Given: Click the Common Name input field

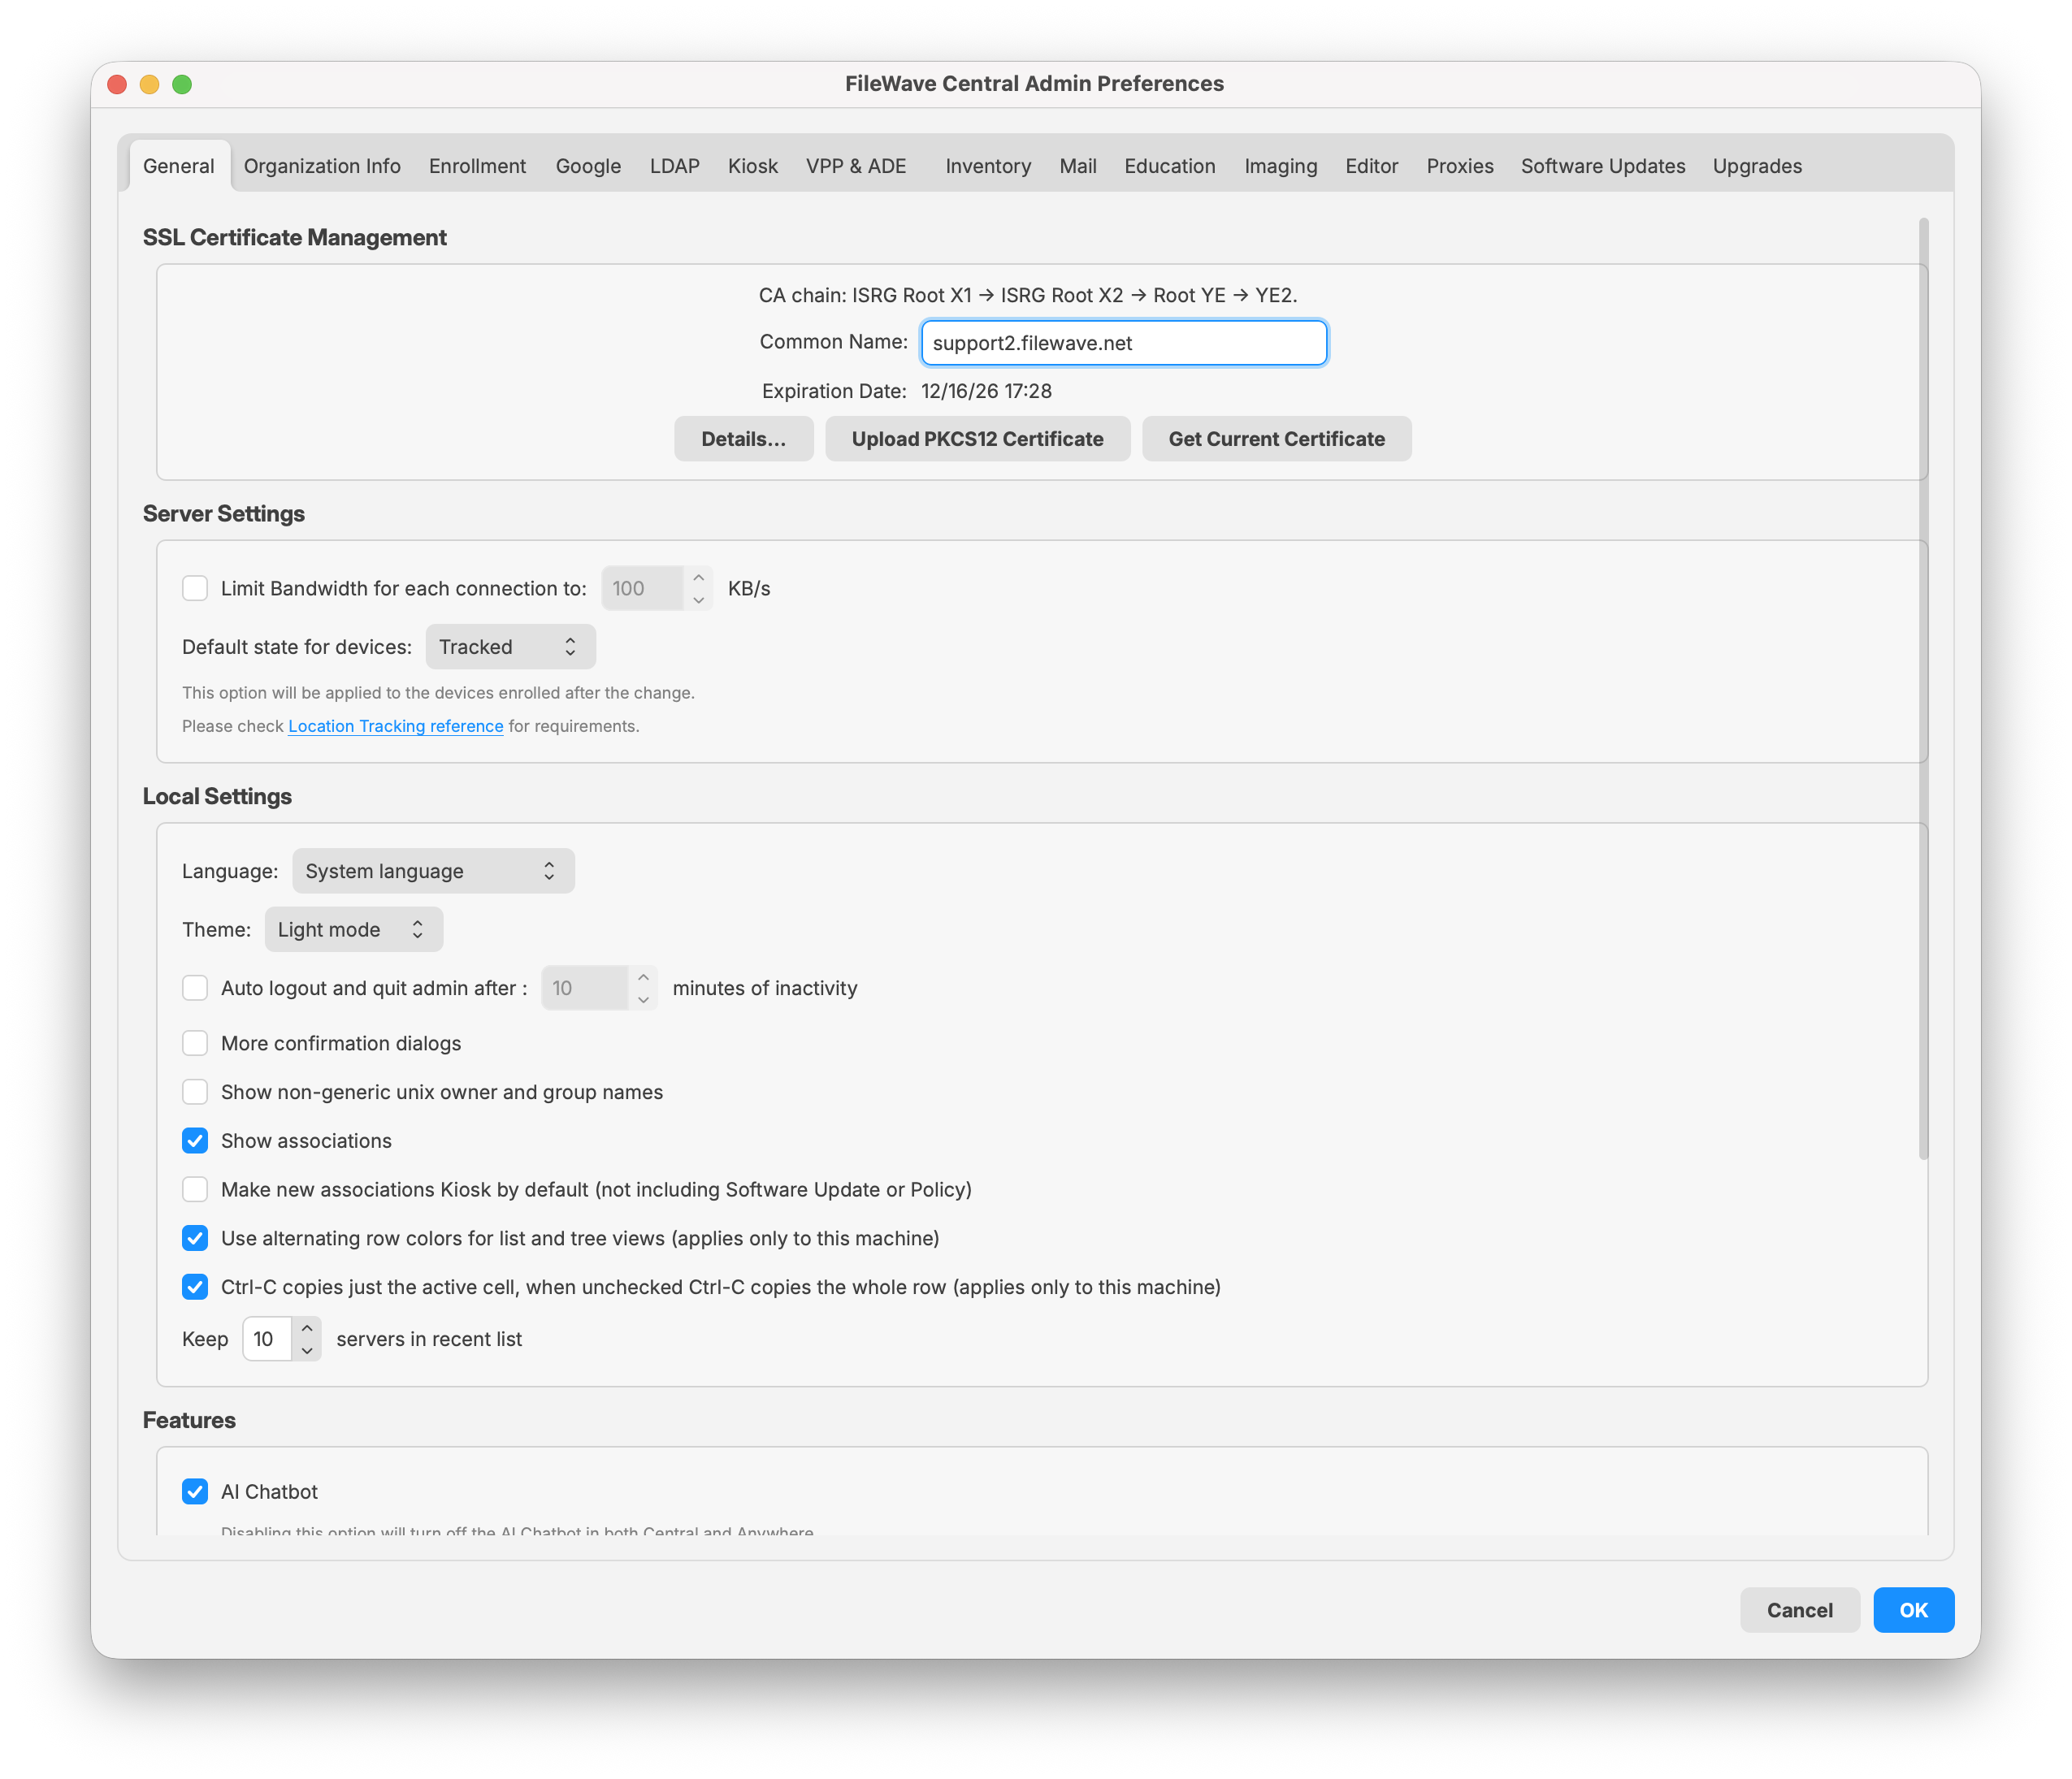Looking at the screenshot, I should tap(1124, 343).
